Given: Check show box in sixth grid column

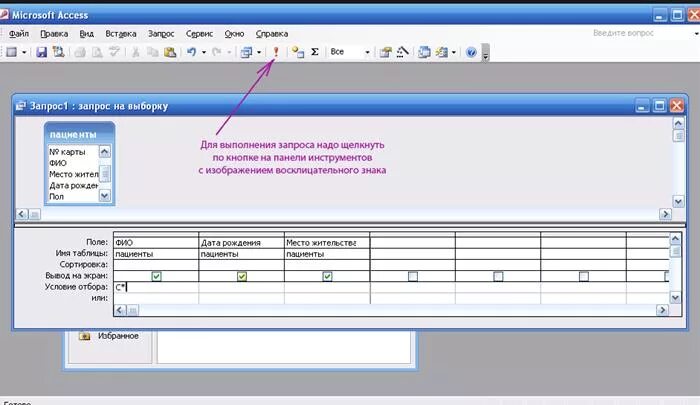Looking at the screenshot, I should [583, 276].
